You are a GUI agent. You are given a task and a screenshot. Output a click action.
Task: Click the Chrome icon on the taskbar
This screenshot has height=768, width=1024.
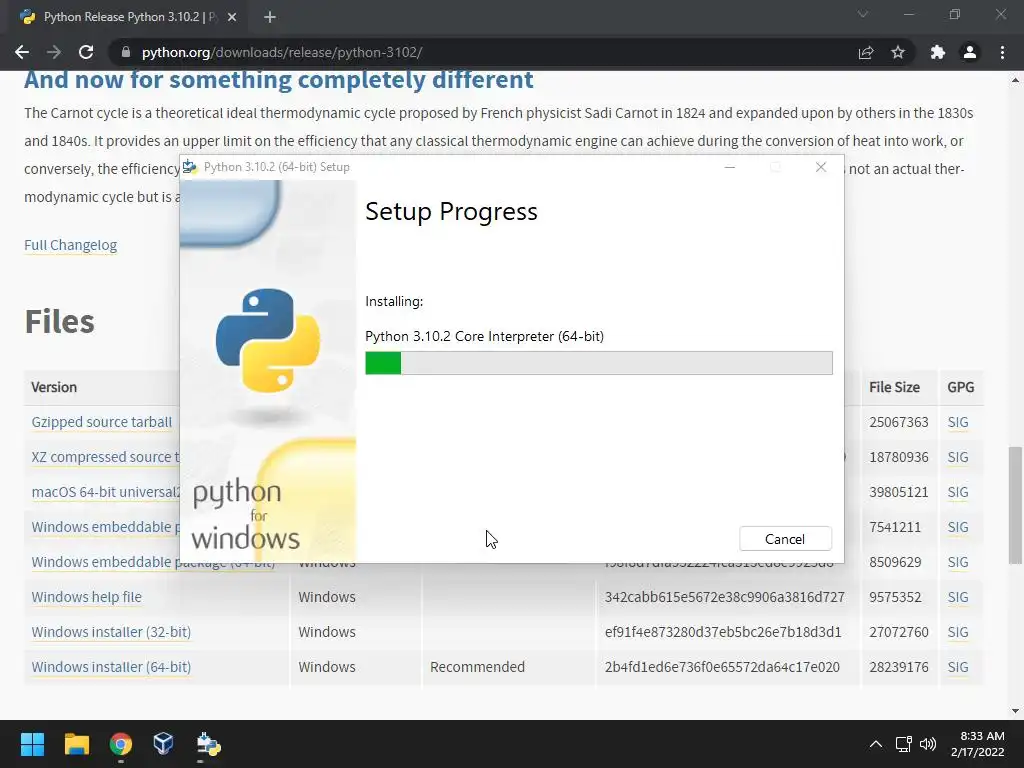[x=121, y=744]
